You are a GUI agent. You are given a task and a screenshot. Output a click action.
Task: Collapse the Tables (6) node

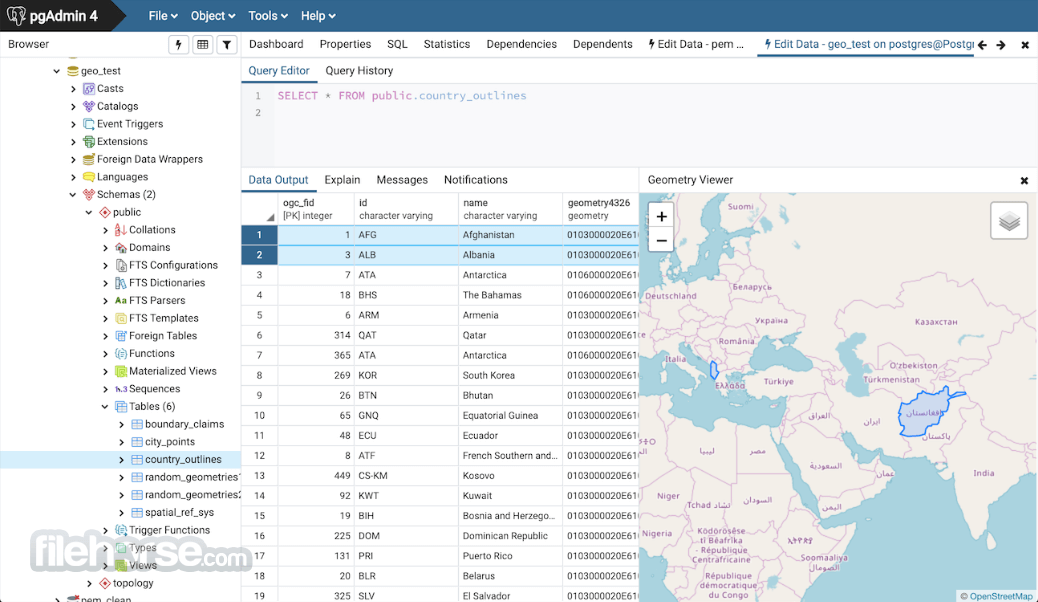[105, 407]
